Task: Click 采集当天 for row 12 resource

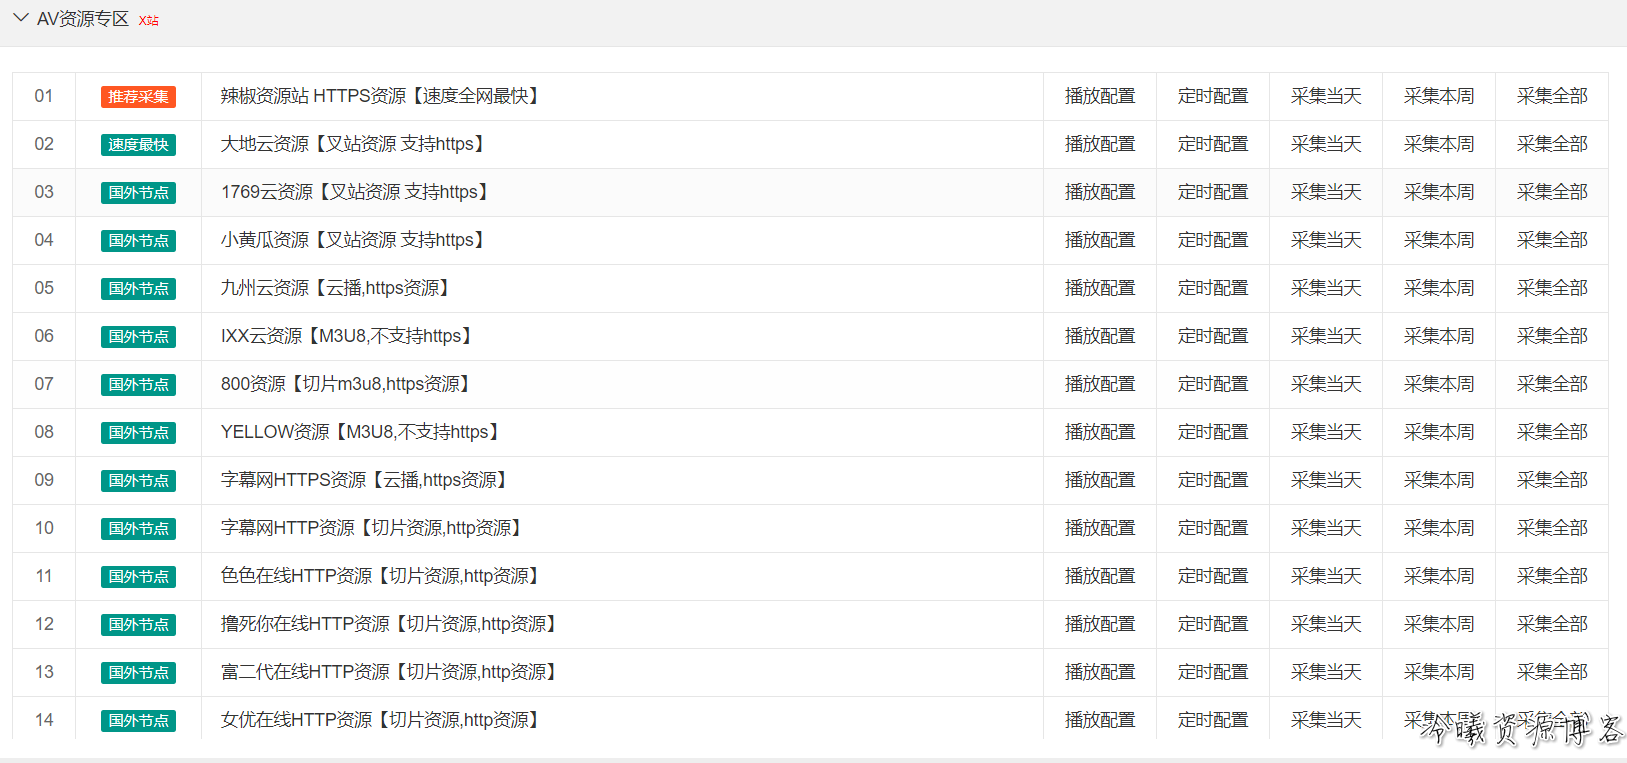Action: [1326, 624]
